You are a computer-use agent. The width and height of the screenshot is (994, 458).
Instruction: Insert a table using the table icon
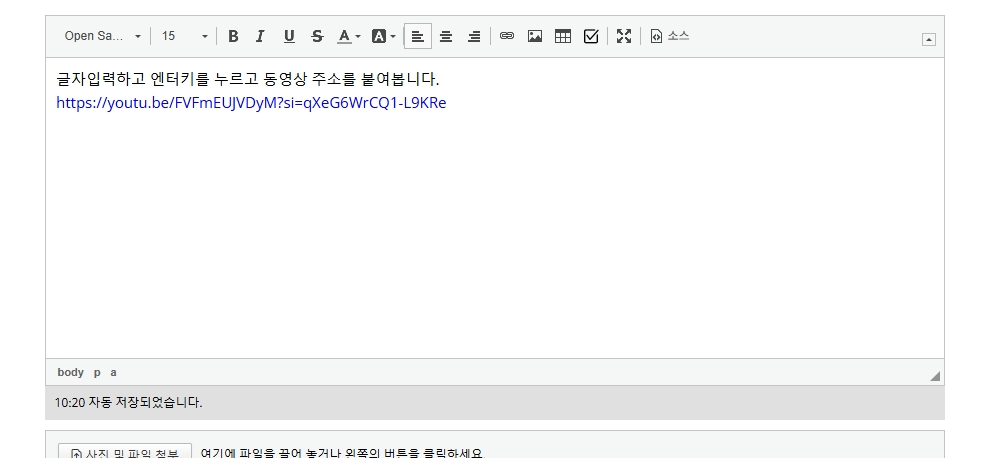[563, 36]
